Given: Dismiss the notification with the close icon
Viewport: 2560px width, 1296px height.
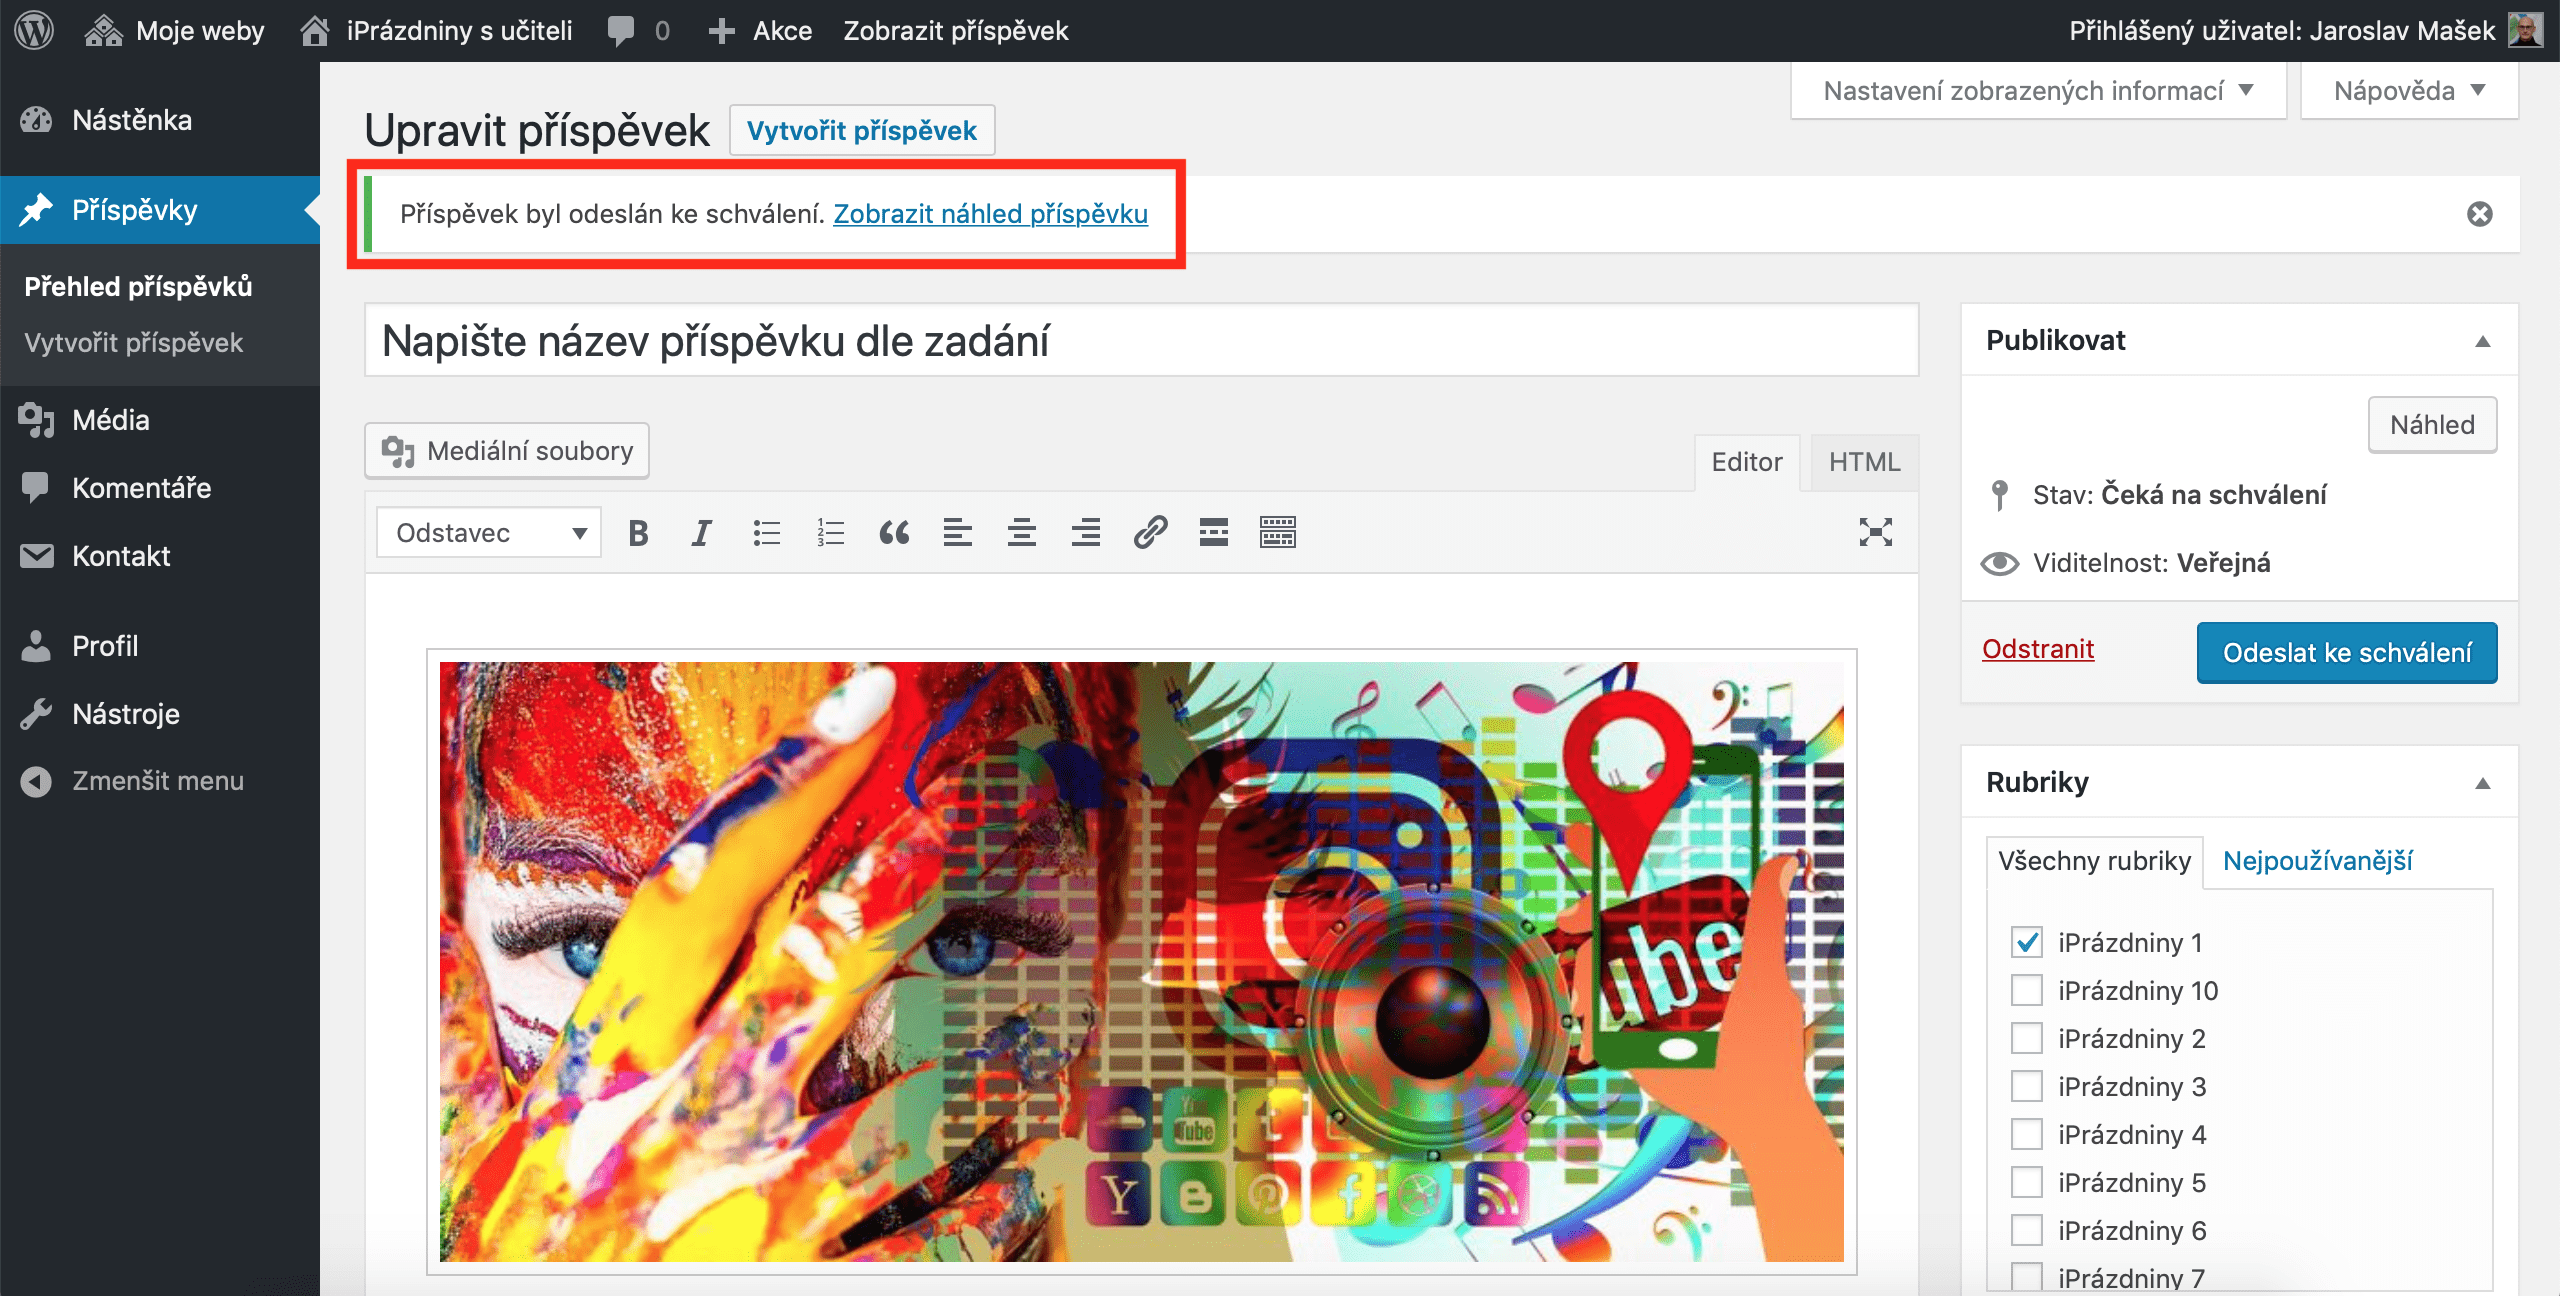Looking at the screenshot, I should (x=2479, y=214).
